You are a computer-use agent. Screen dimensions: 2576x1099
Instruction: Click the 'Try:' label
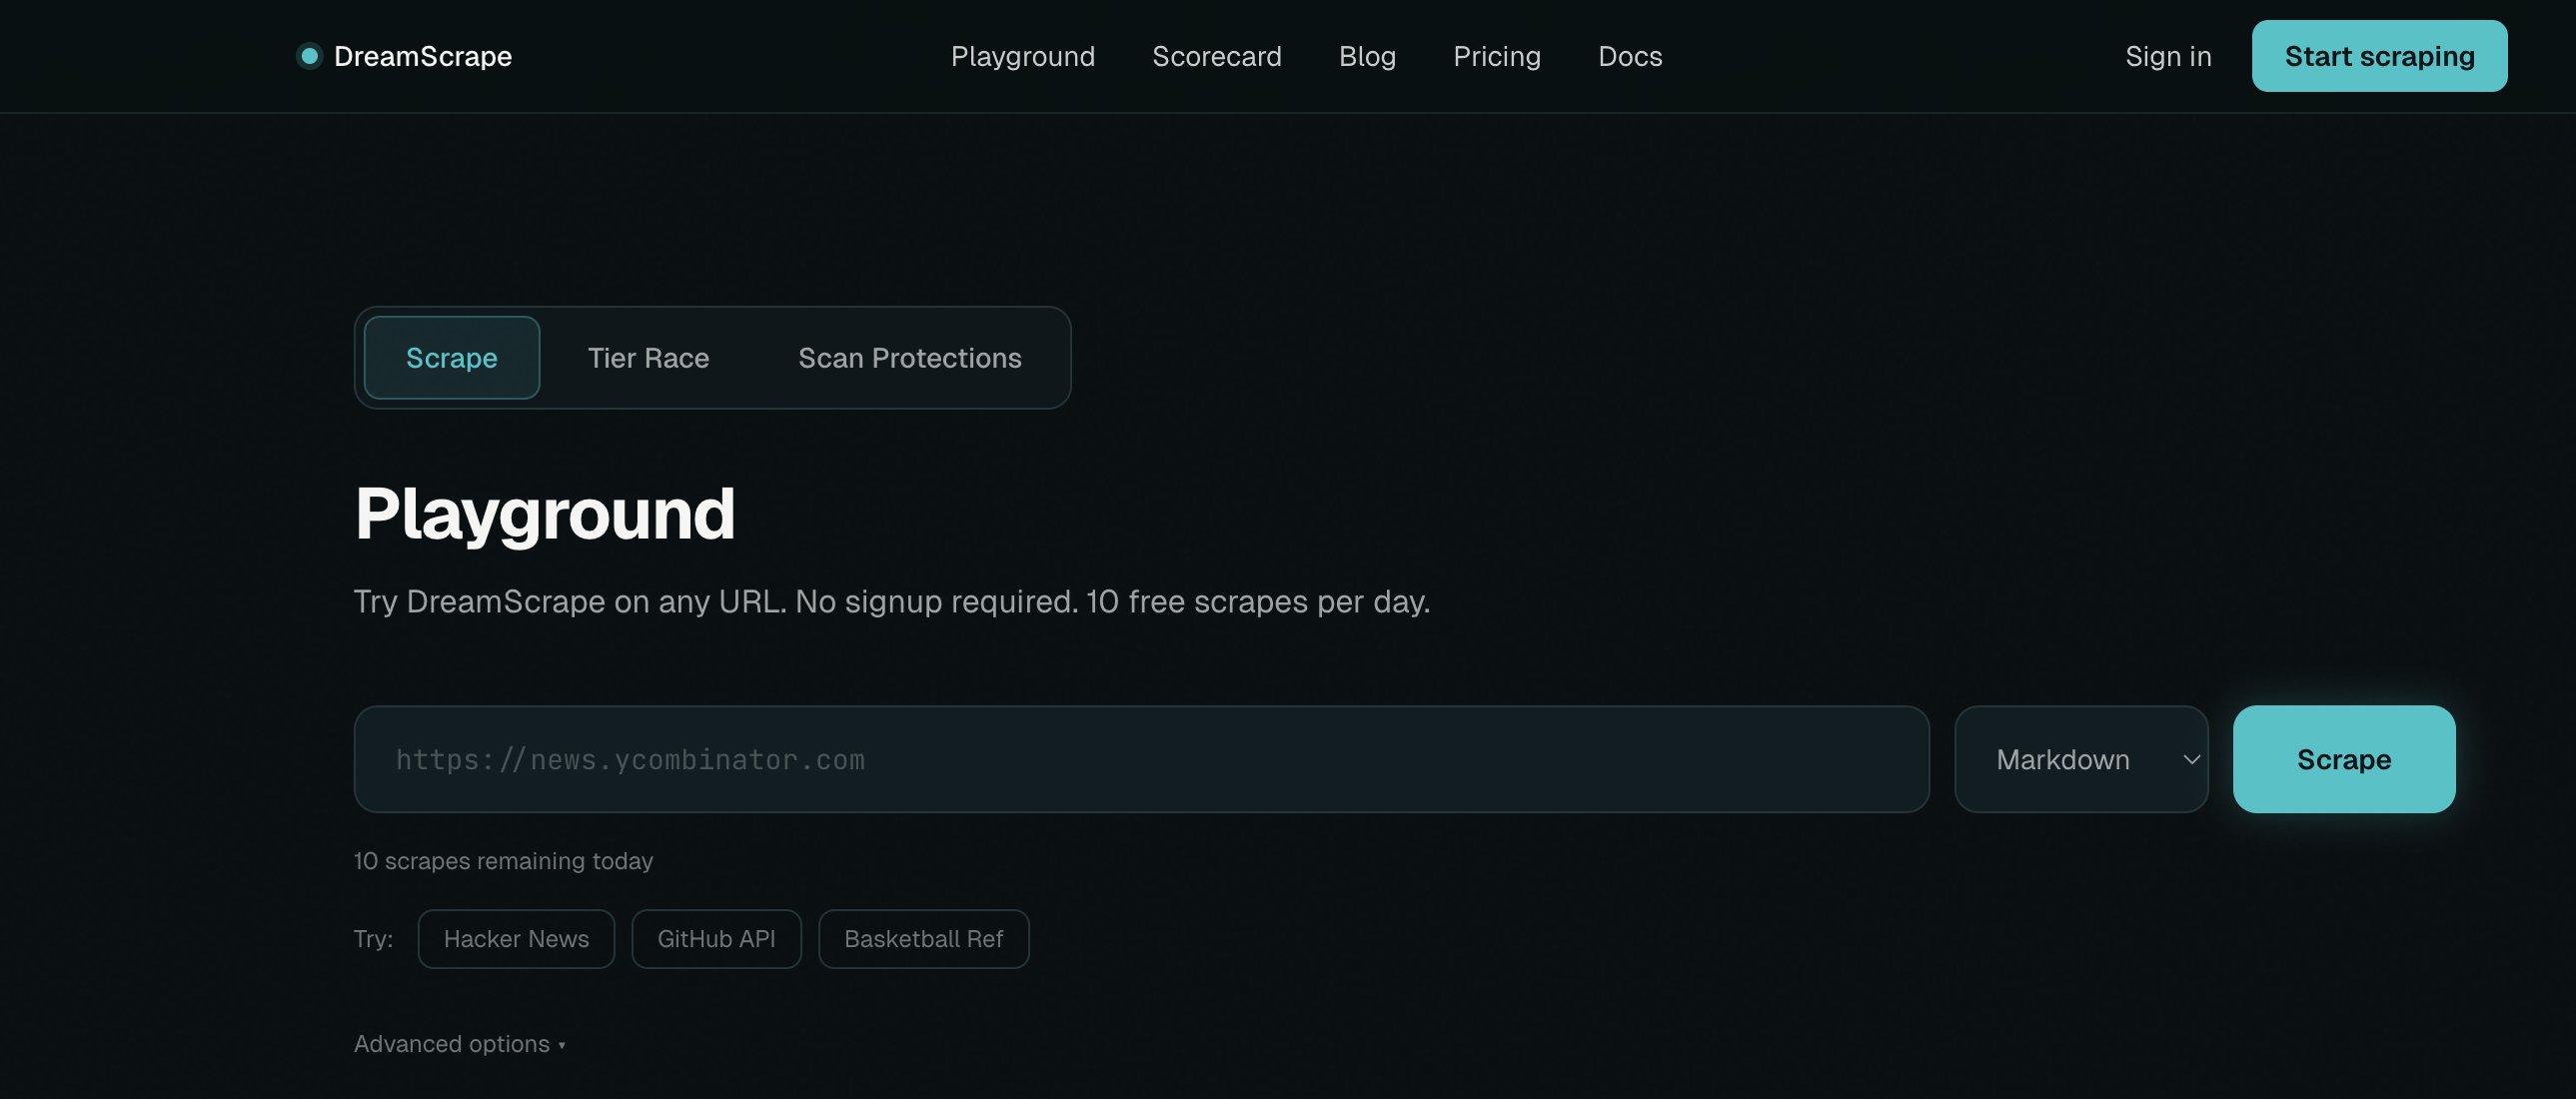coord(373,938)
